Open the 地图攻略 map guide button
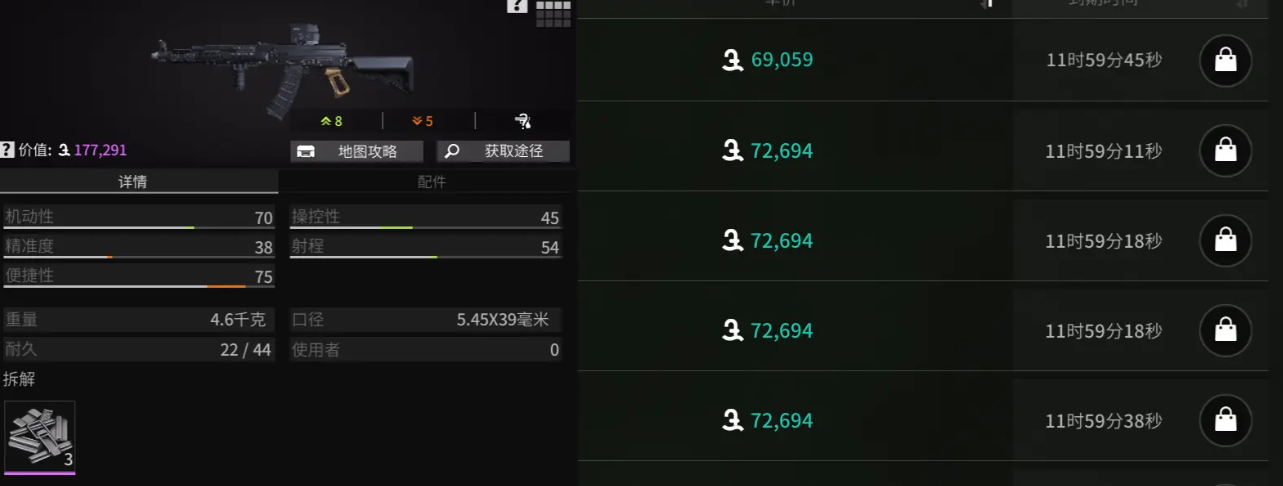The height and width of the screenshot is (486, 1283). pyautogui.click(x=357, y=151)
